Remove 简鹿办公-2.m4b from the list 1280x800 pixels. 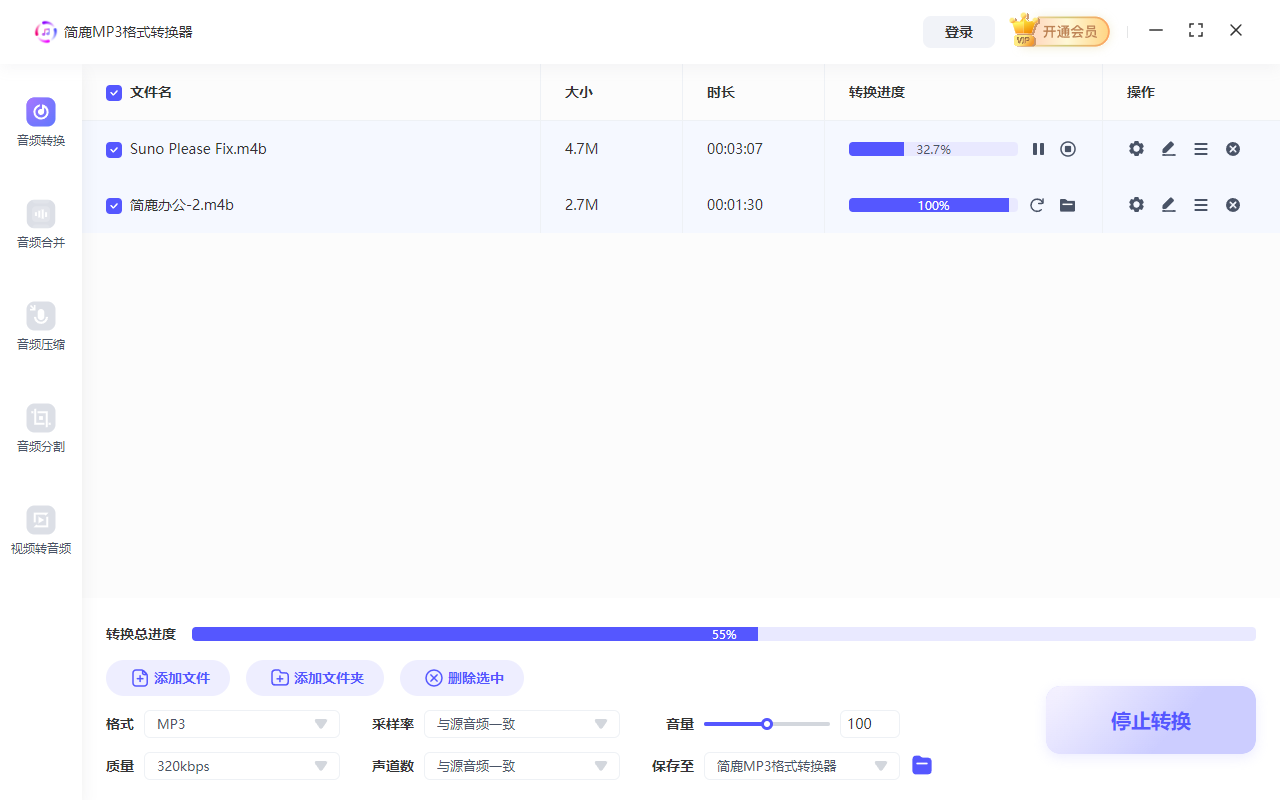pos(1233,204)
